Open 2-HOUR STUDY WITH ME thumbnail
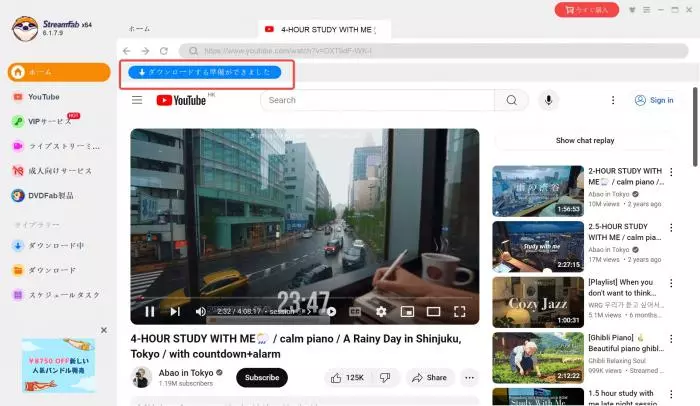Viewport: 700px width, 406px height. click(x=538, y=191)
